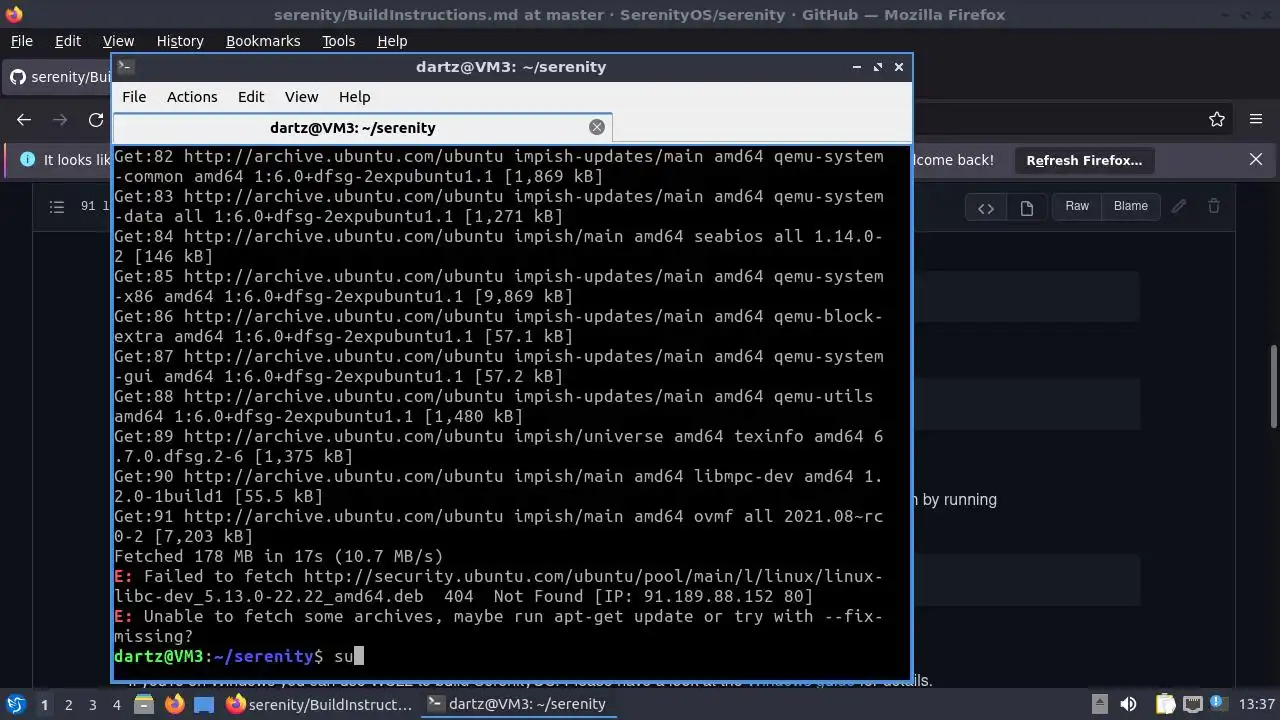The image size is (1280, 720).
Task: Open Firefox Tools menu
Action: [x=338, y=41]
